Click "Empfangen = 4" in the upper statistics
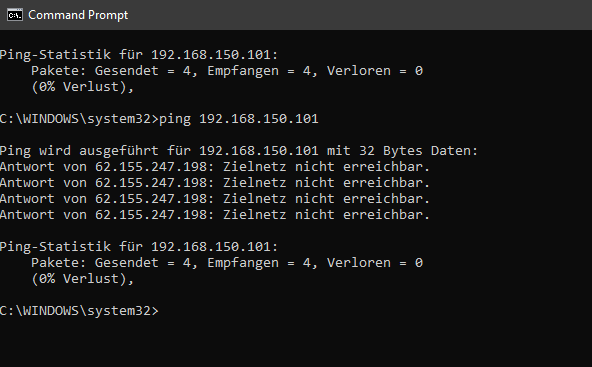This screenshot has height=367, width=592. tap(259, 71)
